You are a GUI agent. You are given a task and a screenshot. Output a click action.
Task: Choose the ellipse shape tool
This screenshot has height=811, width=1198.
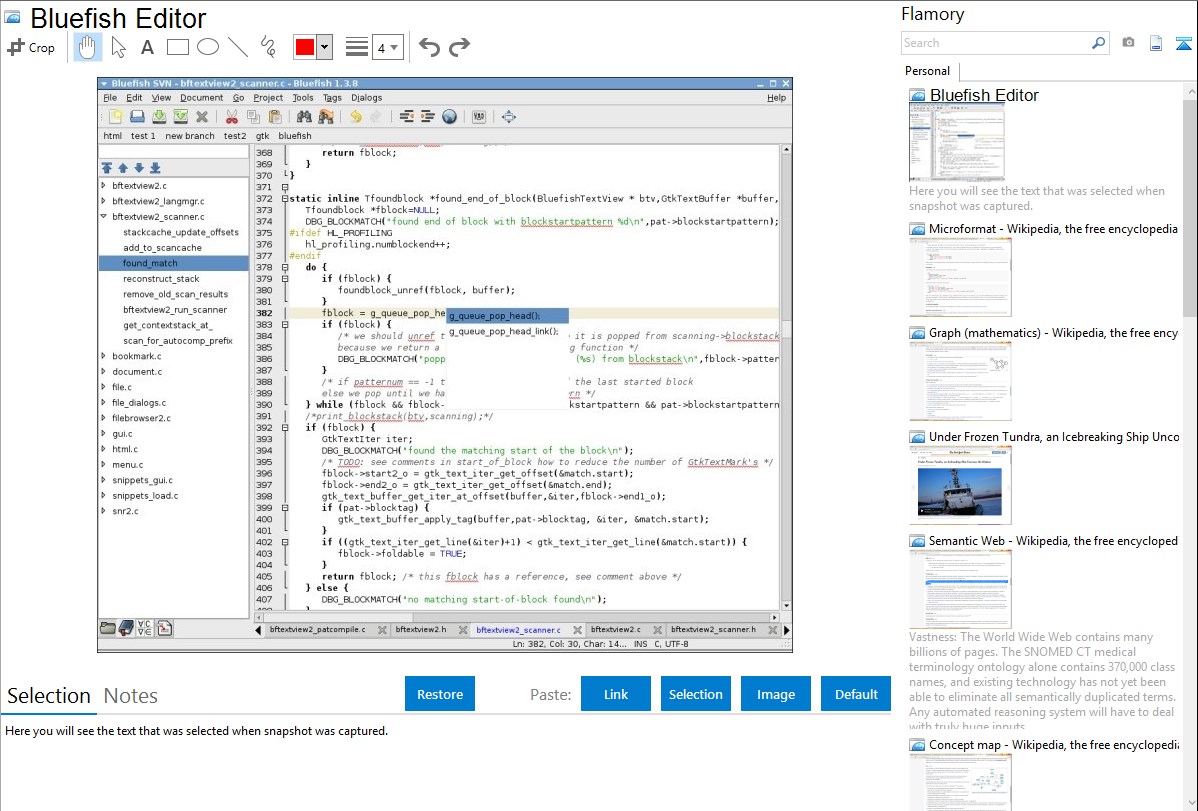207,47
